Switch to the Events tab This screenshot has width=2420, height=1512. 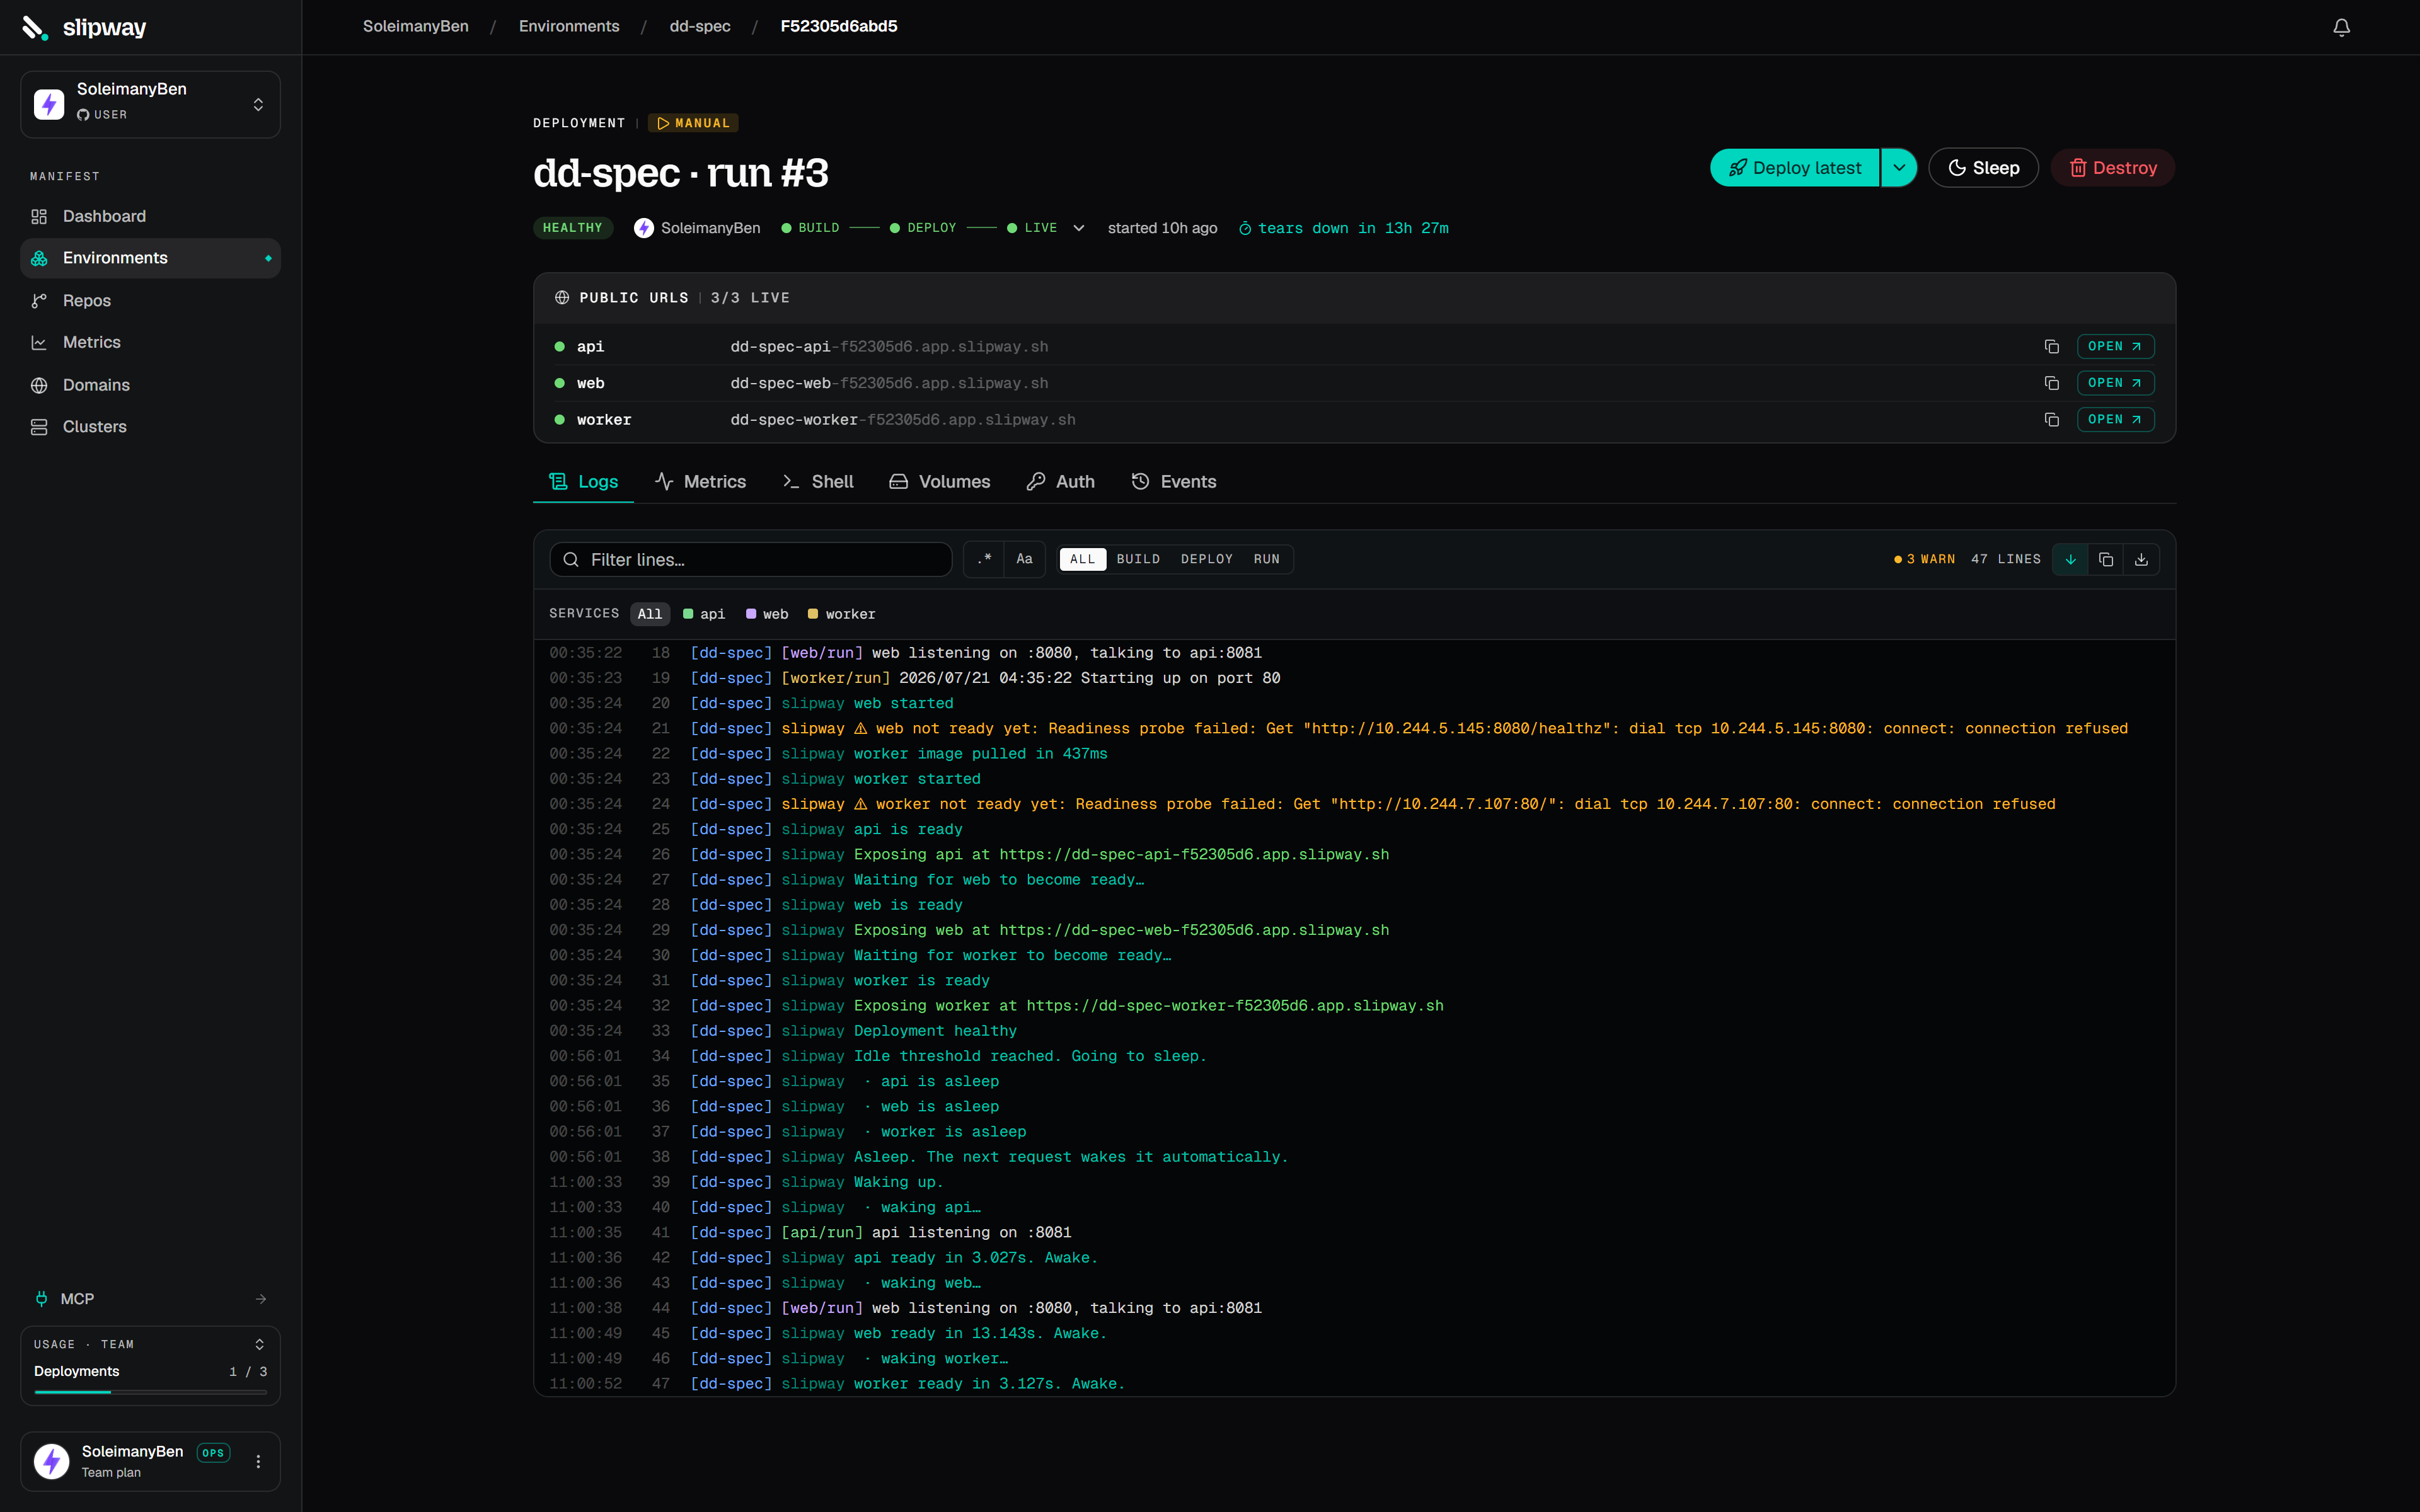coord(1173,482)
